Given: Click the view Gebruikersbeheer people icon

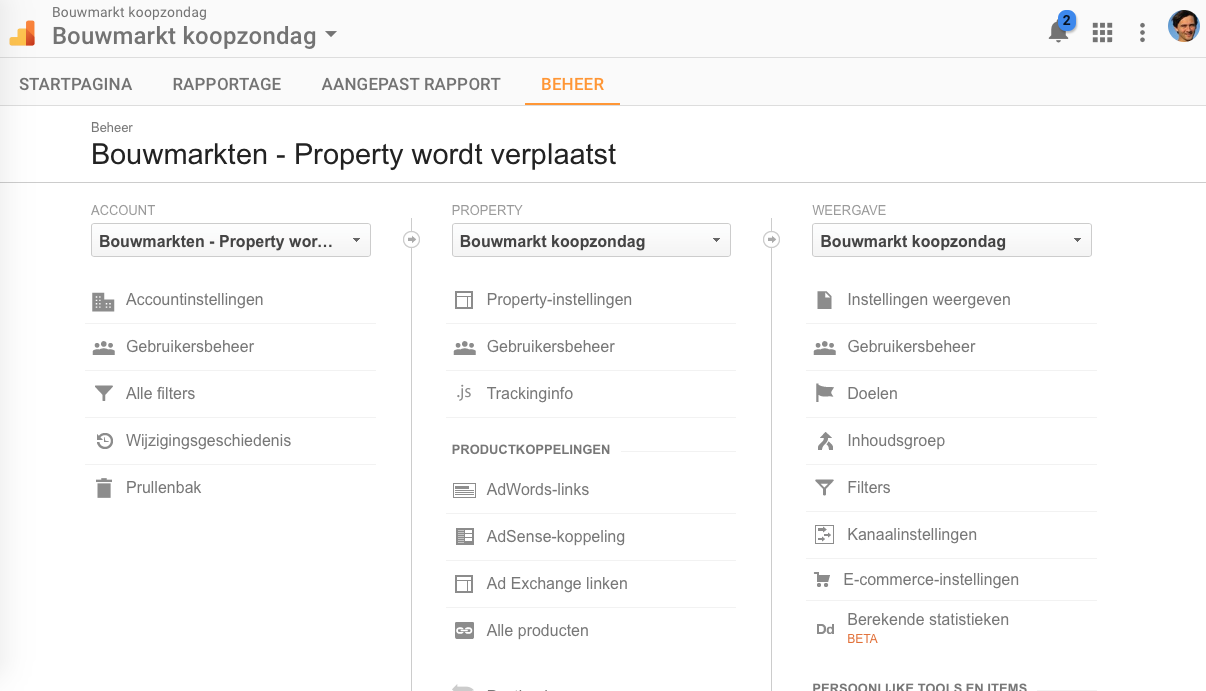Looking at the screenshot, I should tap(824, 347).
